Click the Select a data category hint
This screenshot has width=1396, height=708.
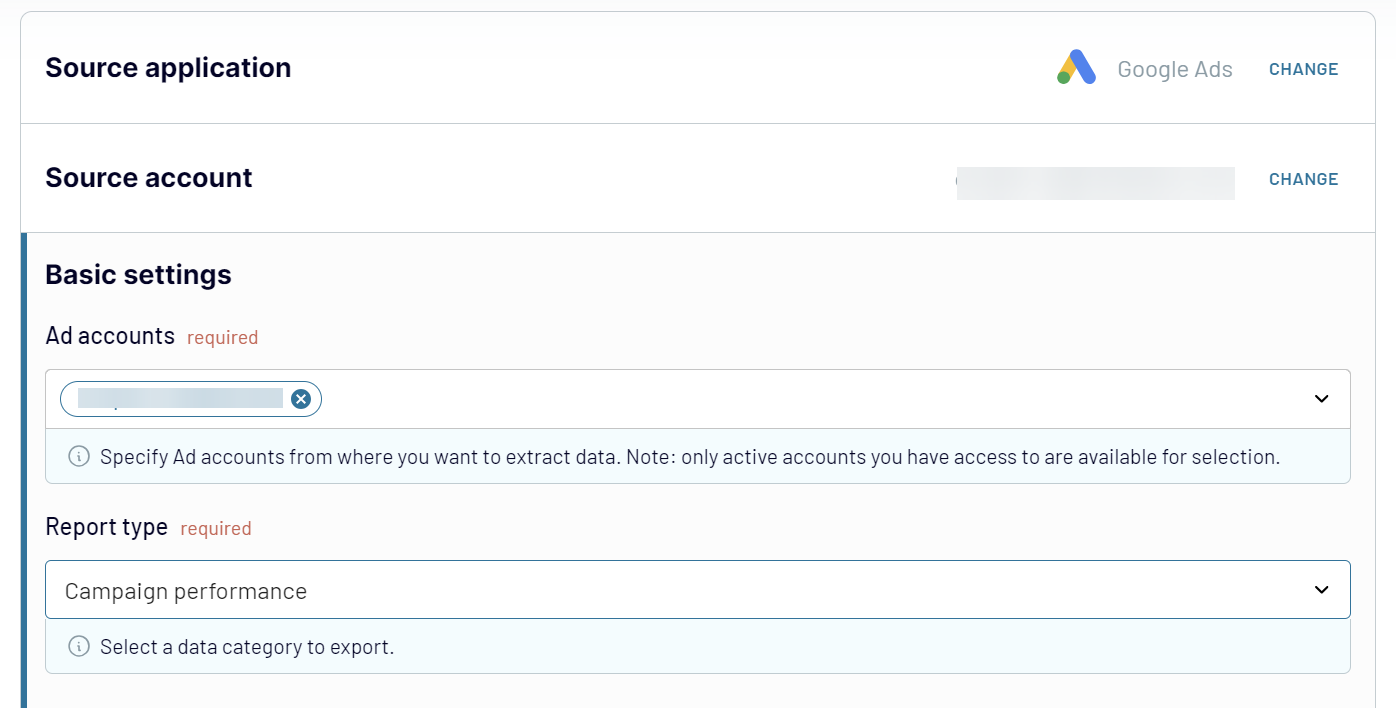(x=247, y=647)
